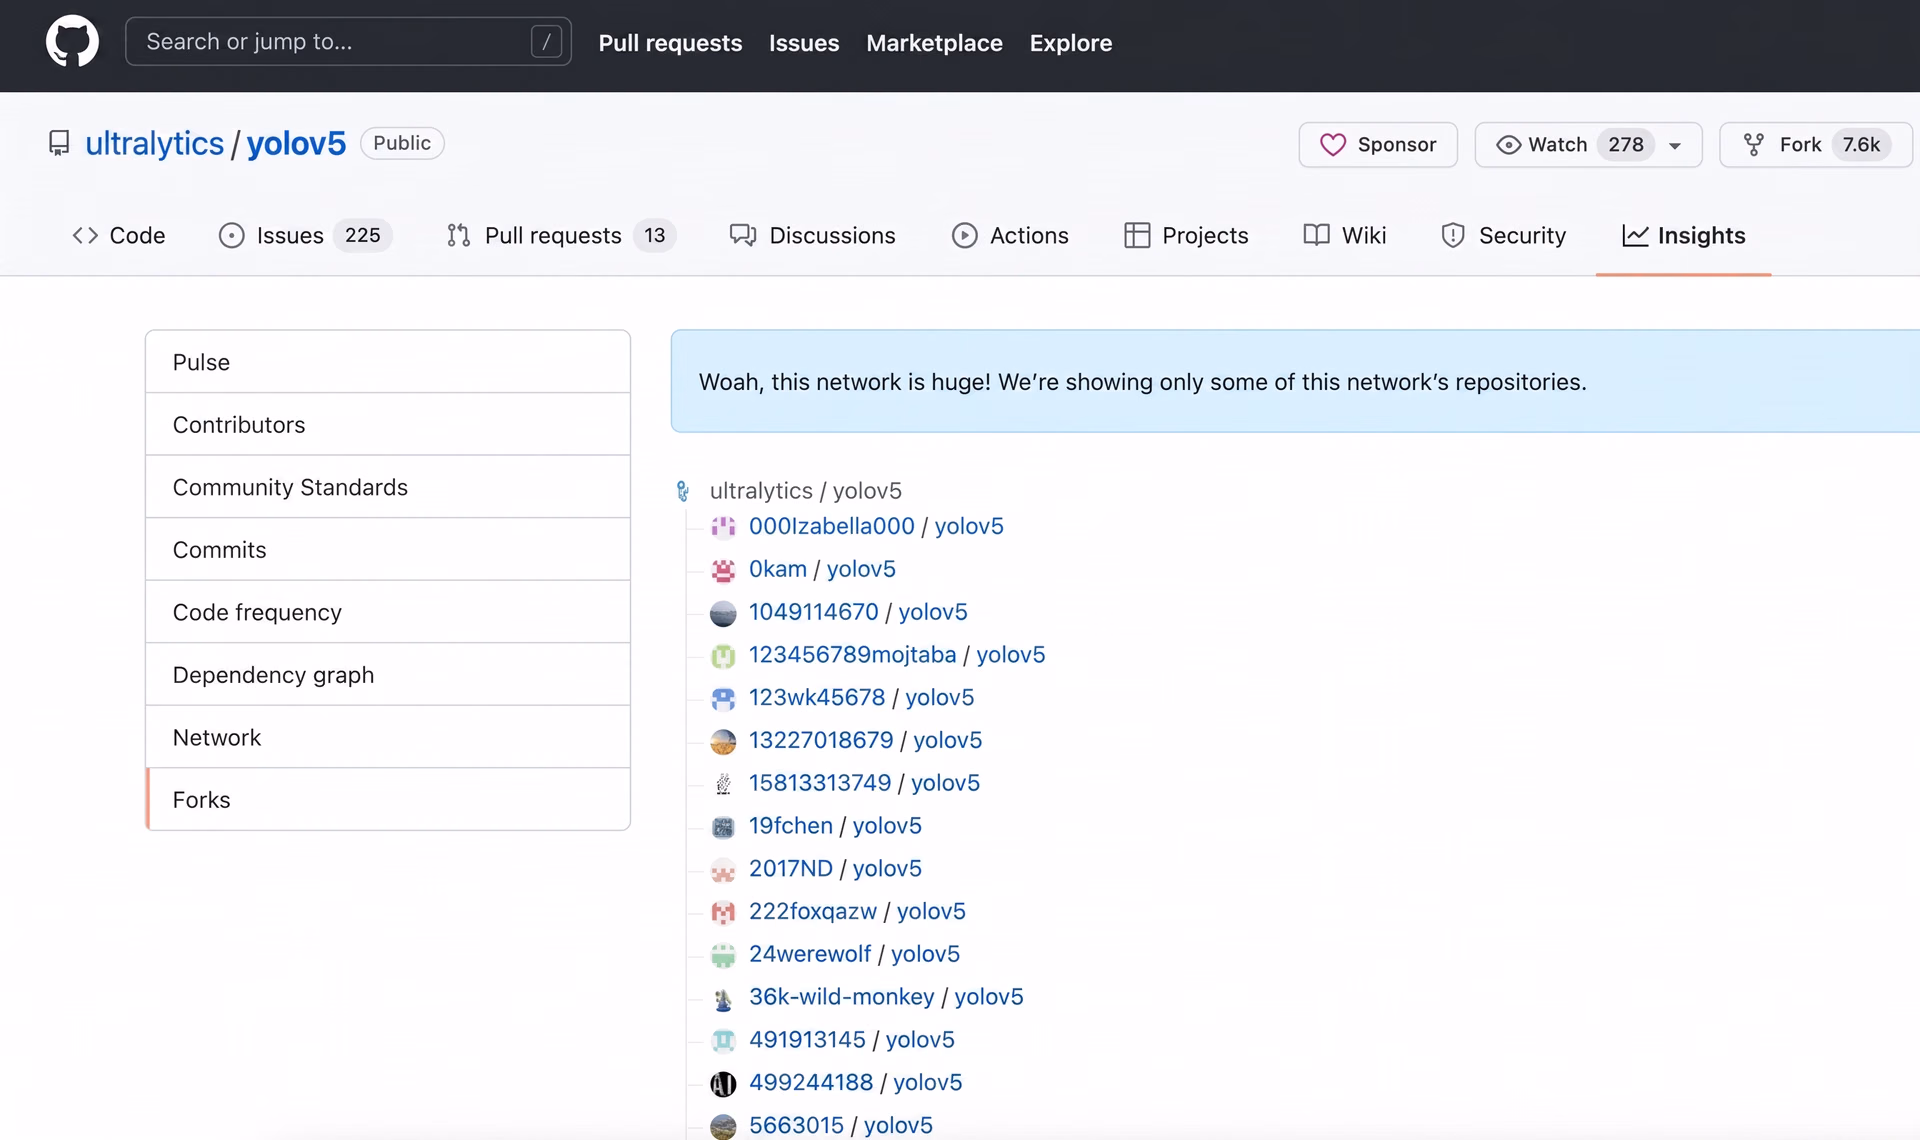
Task: Click the Watch count 278
Action: click(x=1626, y=145)
